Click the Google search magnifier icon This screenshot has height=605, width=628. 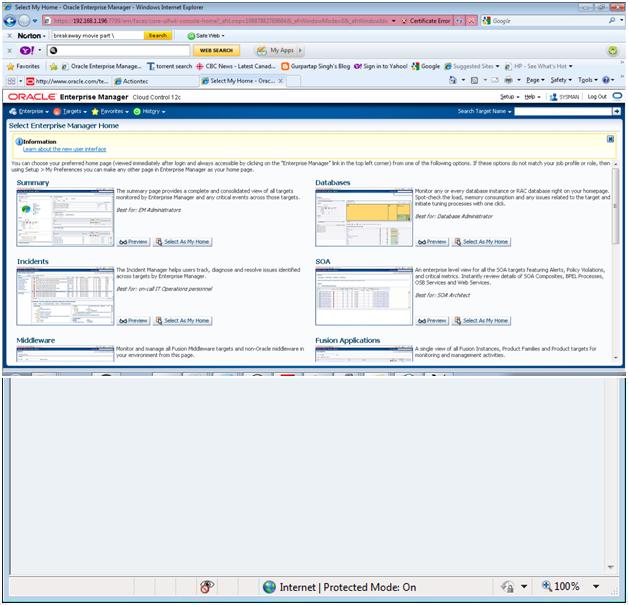(612, 20)
